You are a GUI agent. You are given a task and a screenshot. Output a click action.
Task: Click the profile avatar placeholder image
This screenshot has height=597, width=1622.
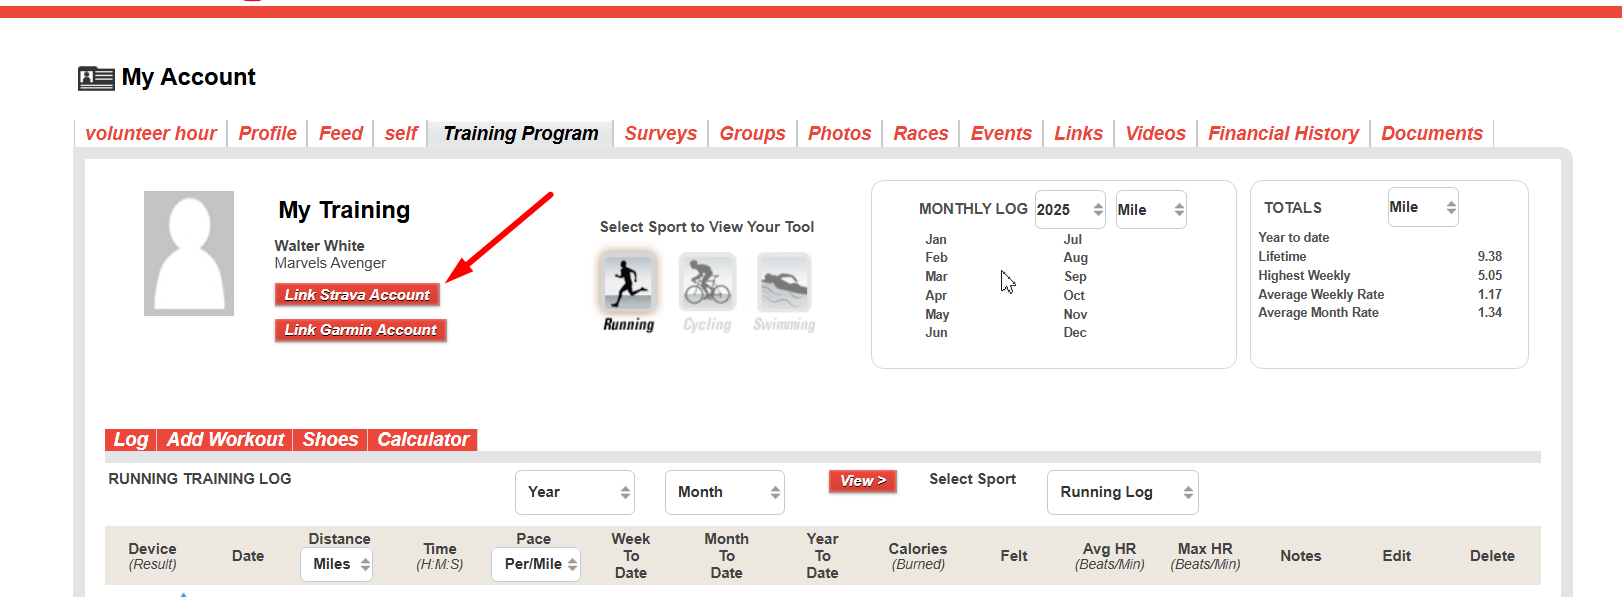tap(189, 254)
